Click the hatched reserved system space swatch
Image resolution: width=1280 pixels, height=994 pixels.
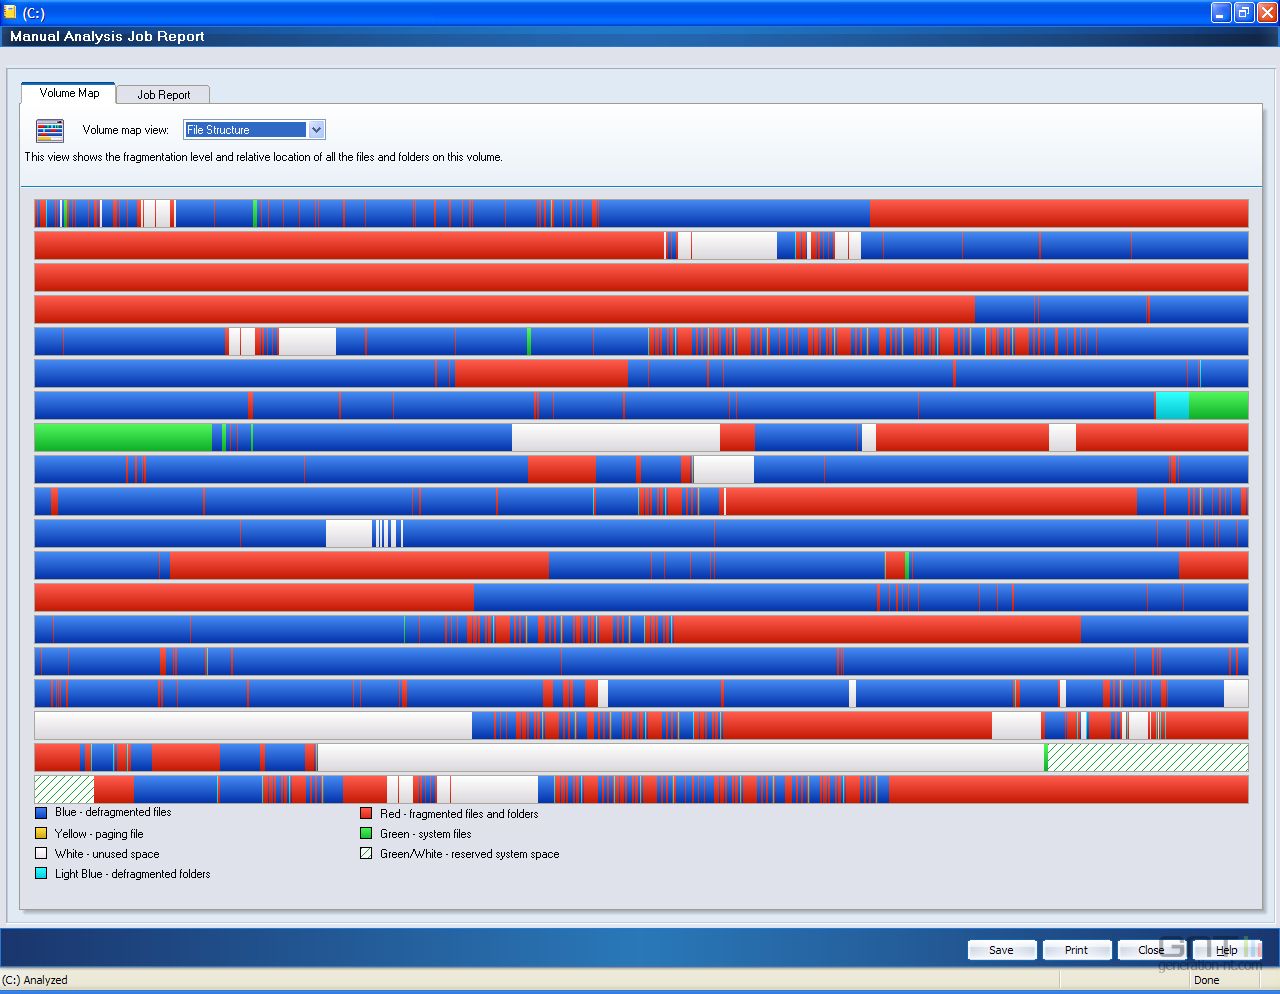tap(366, 853)
